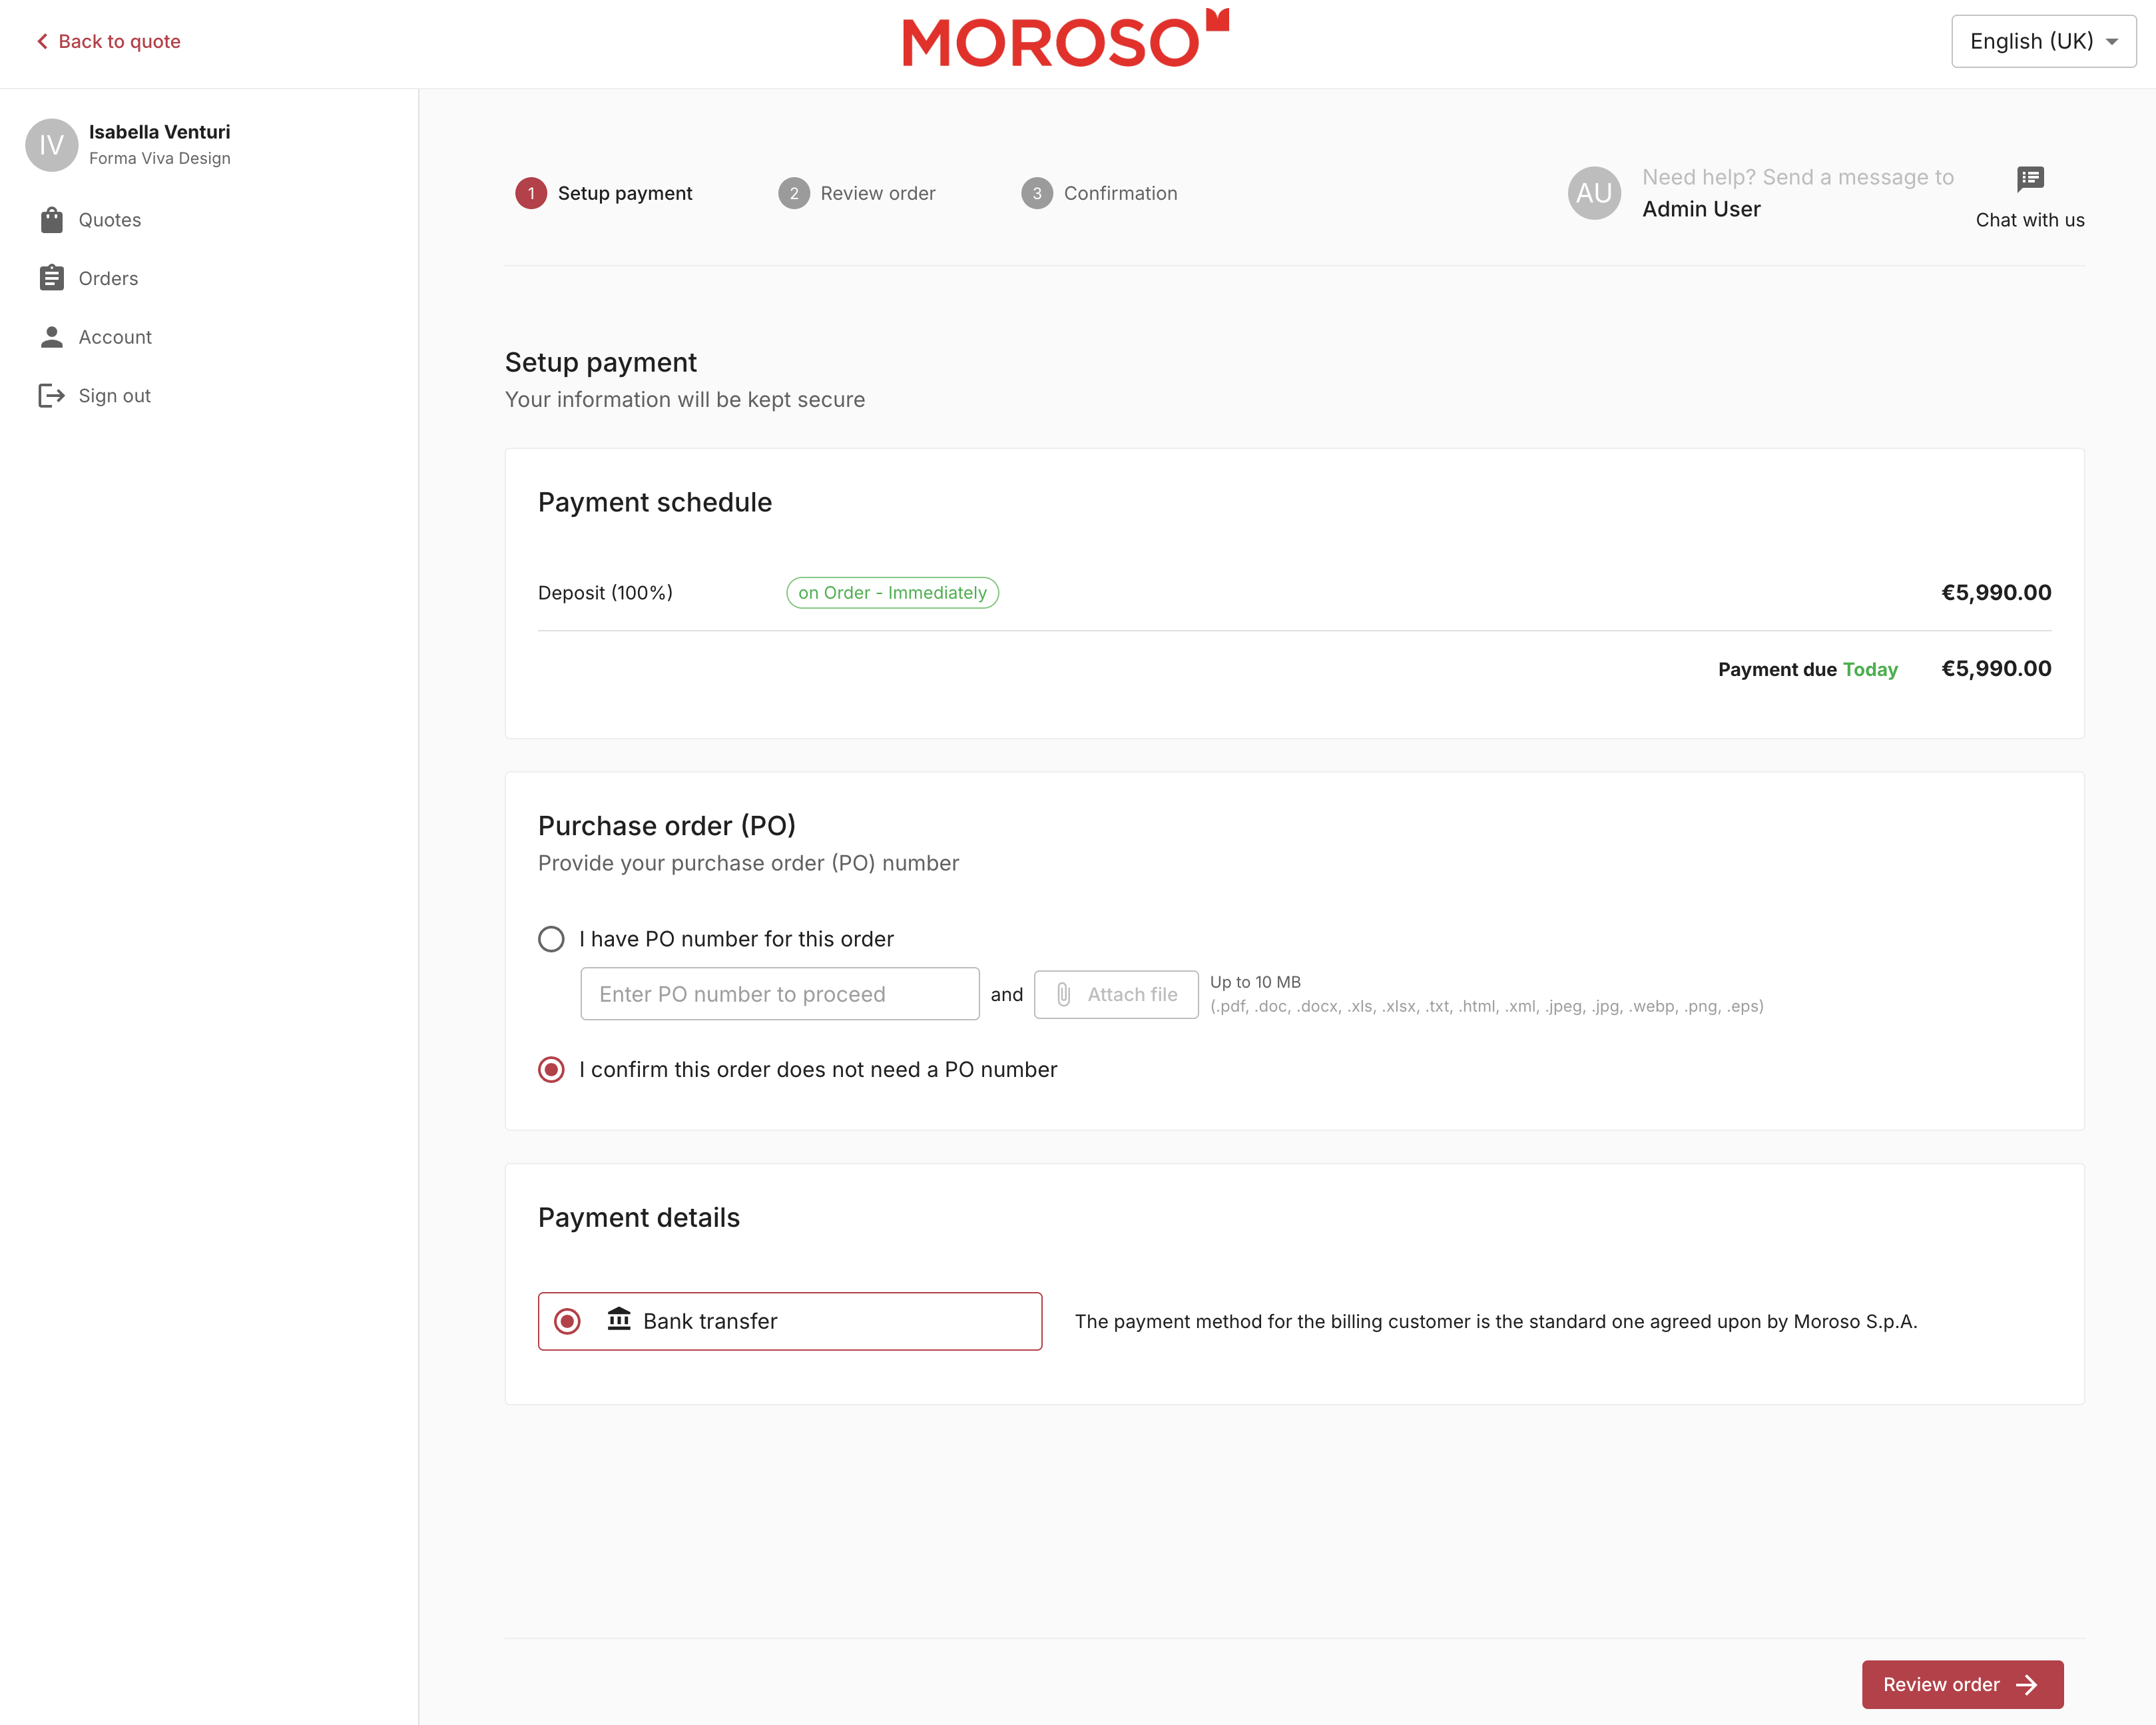The image size is (2156, 1725).
Task: Click the AU admin avatar
Action: tap(1593, 193)
